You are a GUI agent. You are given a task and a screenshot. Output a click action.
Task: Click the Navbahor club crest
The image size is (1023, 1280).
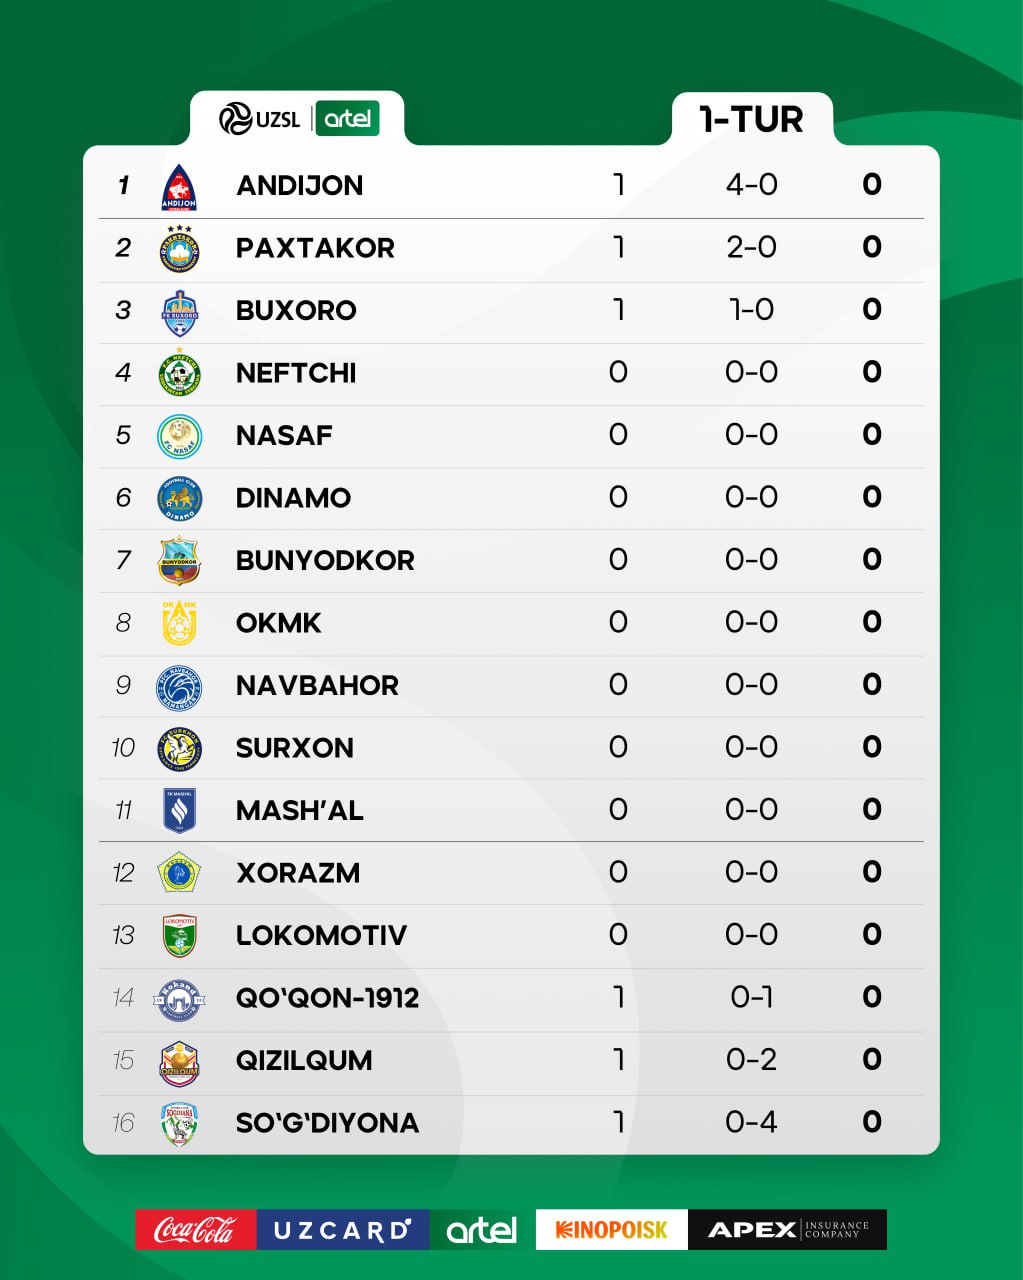click(180, 686)
